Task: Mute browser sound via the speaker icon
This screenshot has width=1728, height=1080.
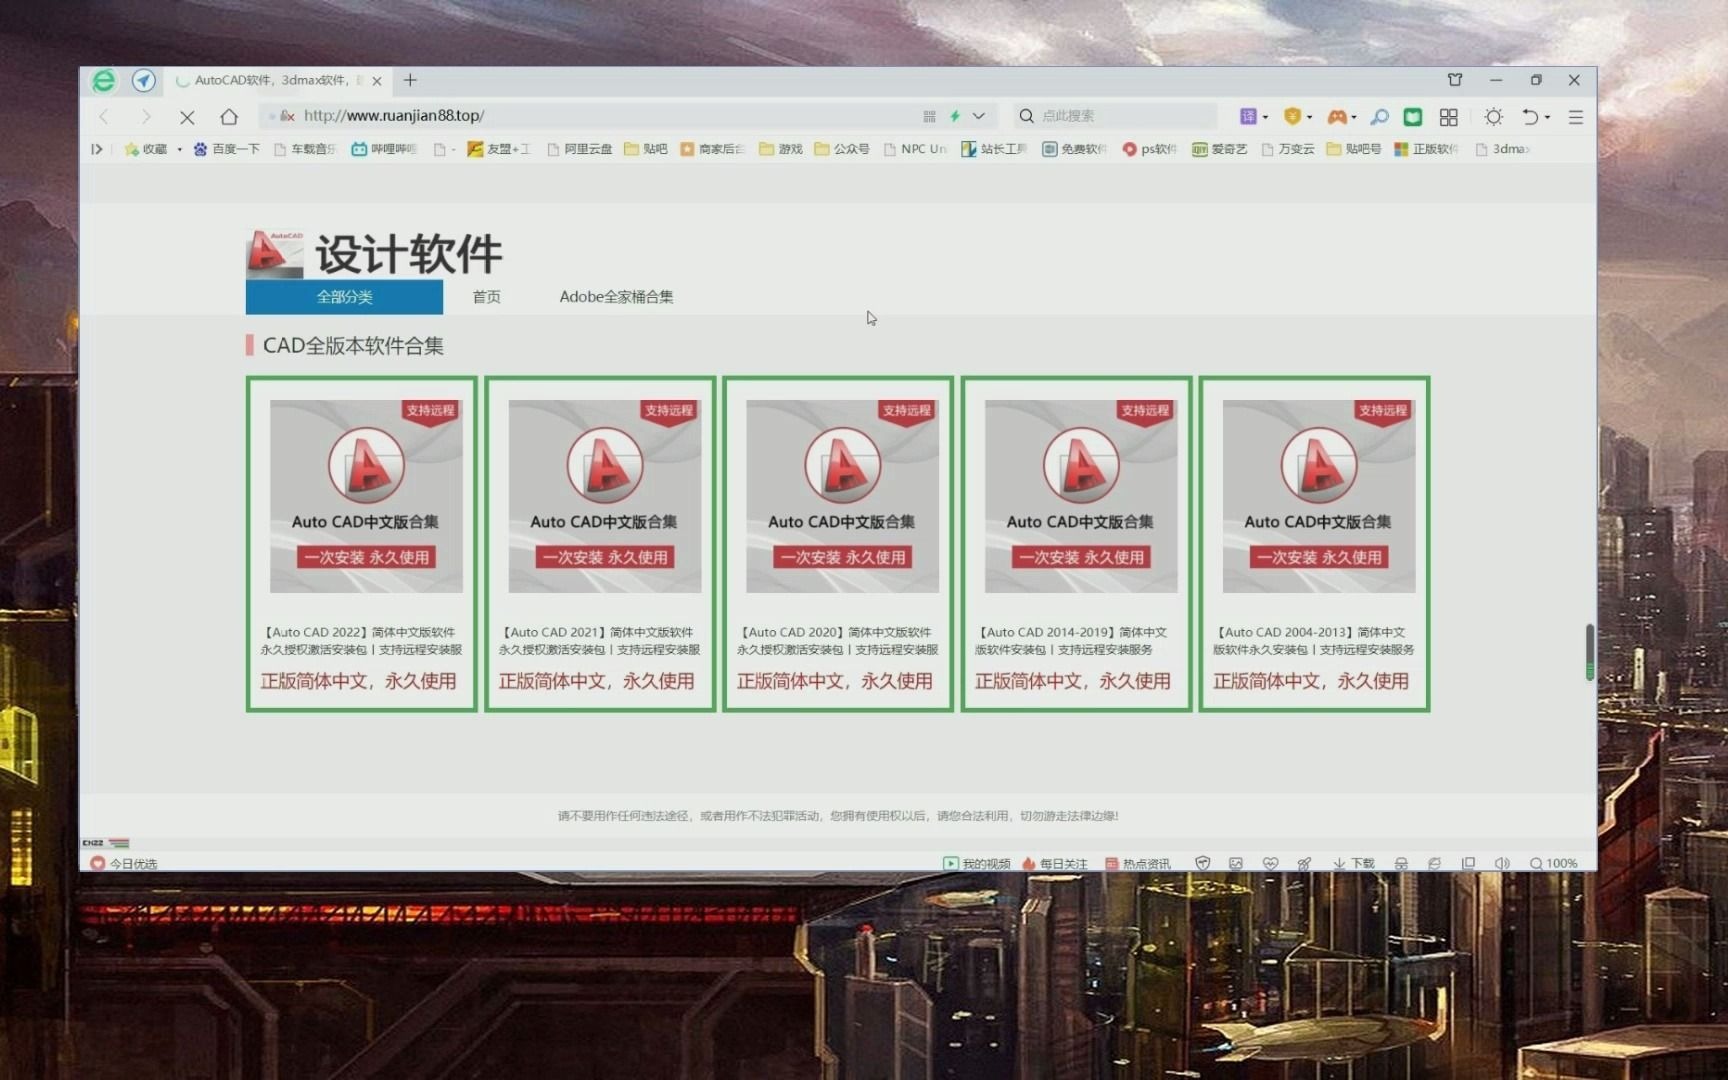Action: pyautogui.click(x=1502, y=862)
